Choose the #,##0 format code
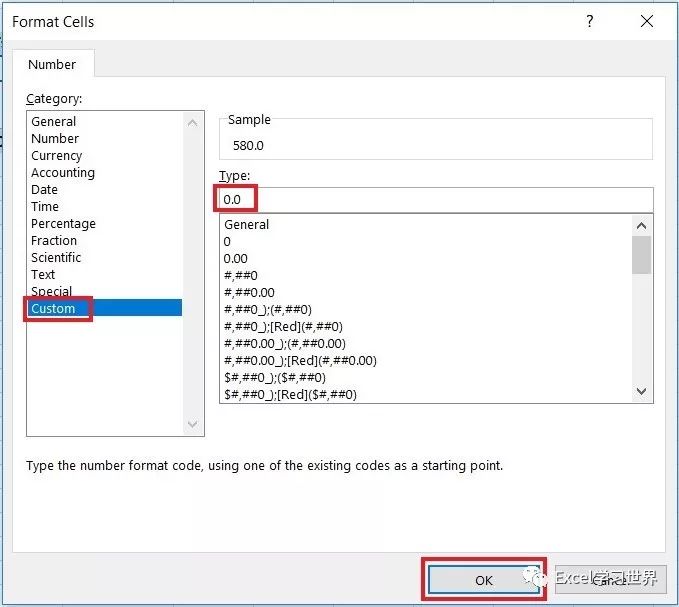Viewport: 679px width, 607px height. click(x=241, y=275)
